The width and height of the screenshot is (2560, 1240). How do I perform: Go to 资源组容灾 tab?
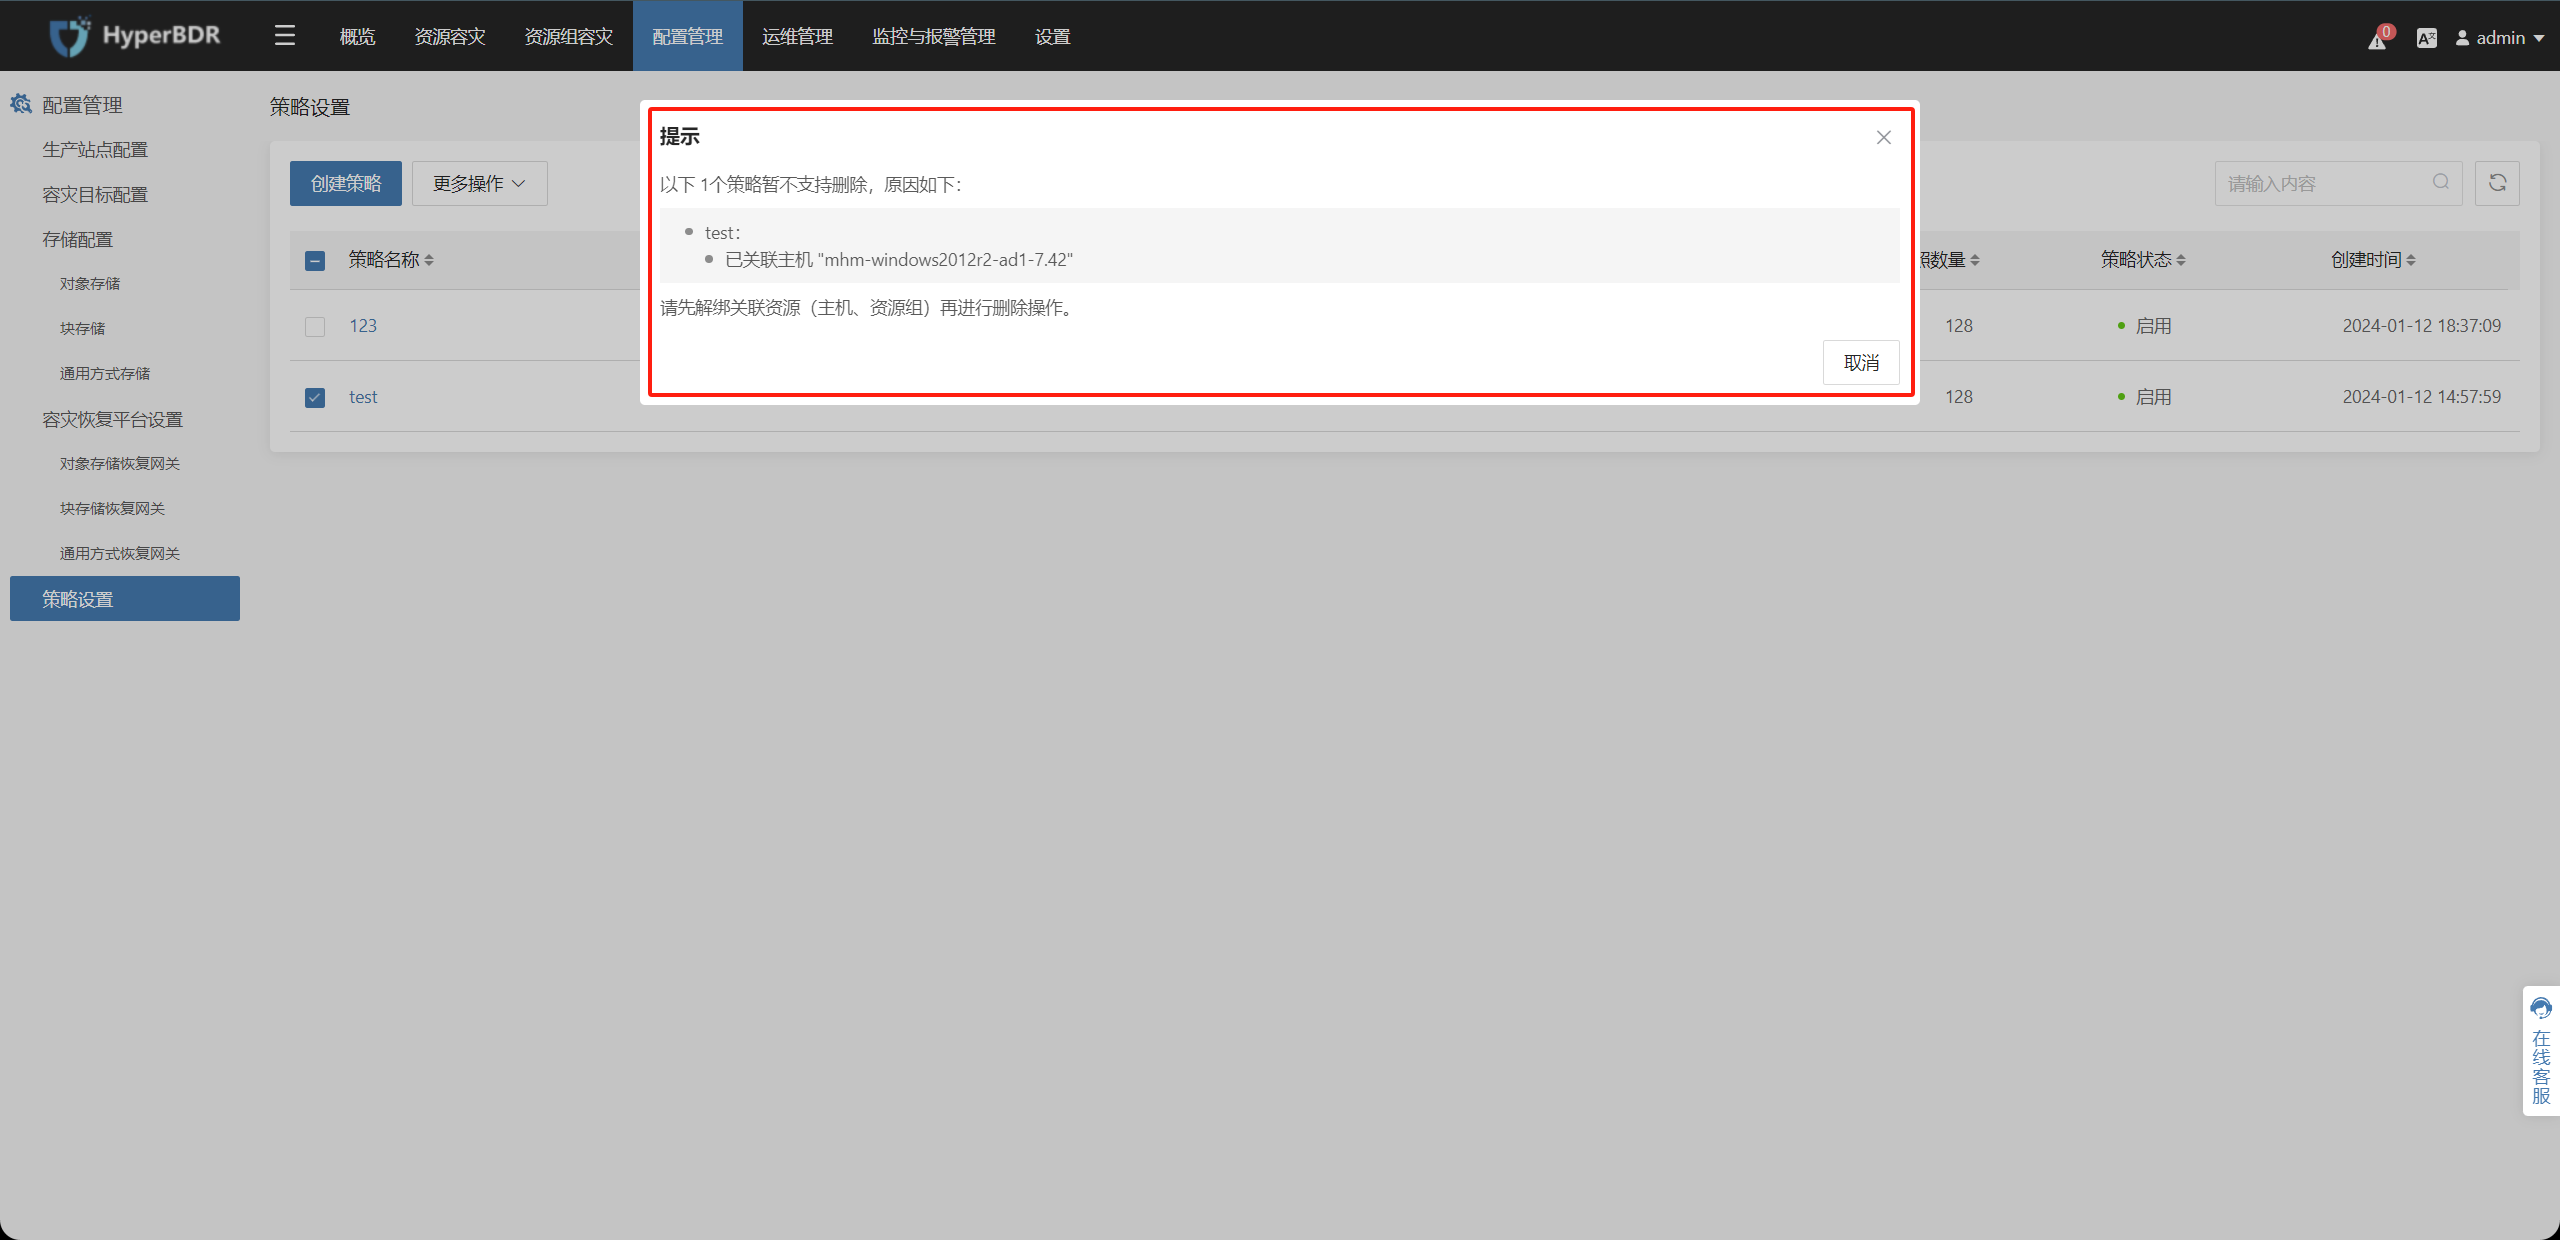(569, 36)
